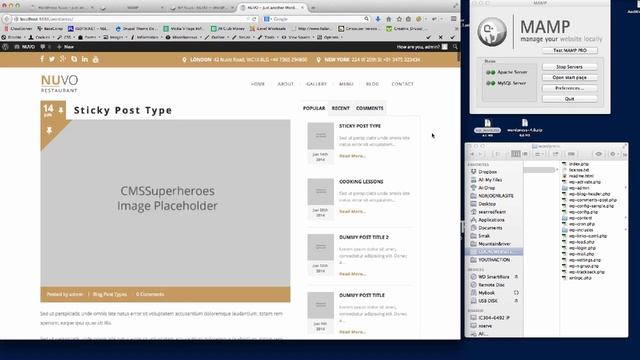Viewport: 640px width, 360px height.
Task: Switch to the Comments tab
Action: click(x=370, y=108)
